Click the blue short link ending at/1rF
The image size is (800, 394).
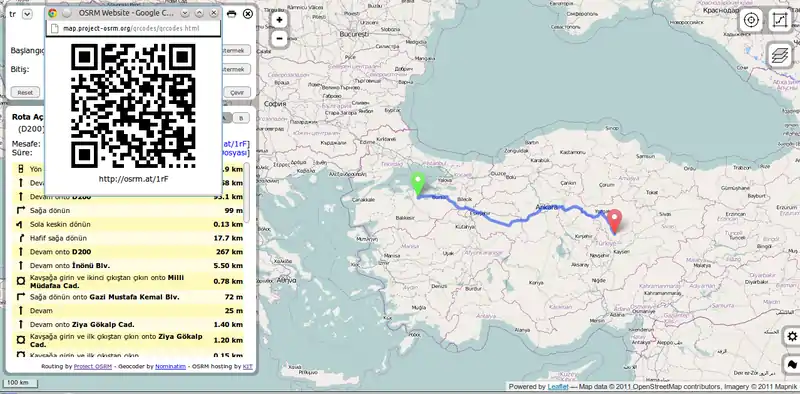click(235, 144)
